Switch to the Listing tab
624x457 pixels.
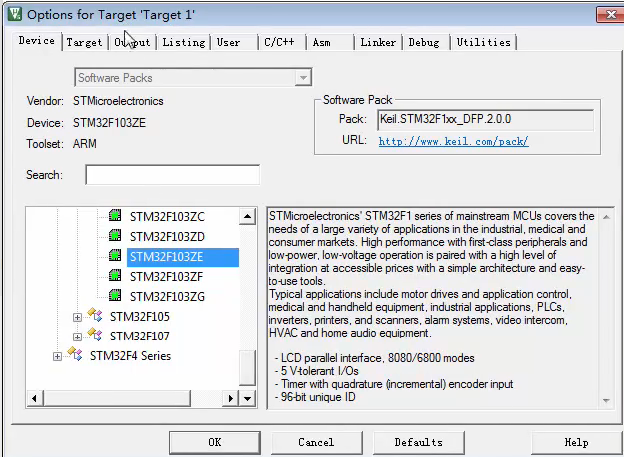coord(183,42)
